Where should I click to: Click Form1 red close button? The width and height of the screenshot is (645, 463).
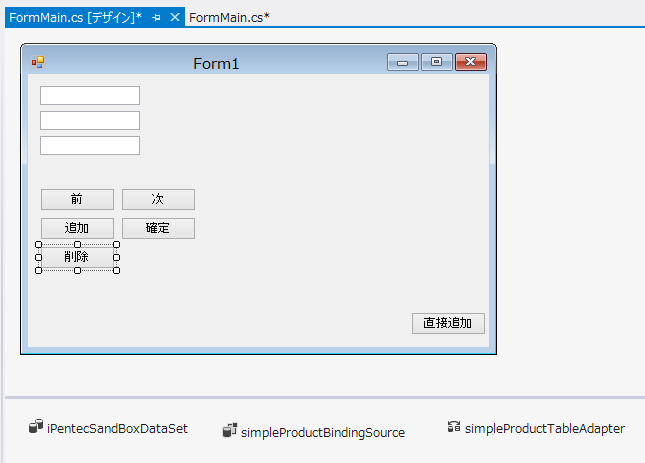(471, 62)
